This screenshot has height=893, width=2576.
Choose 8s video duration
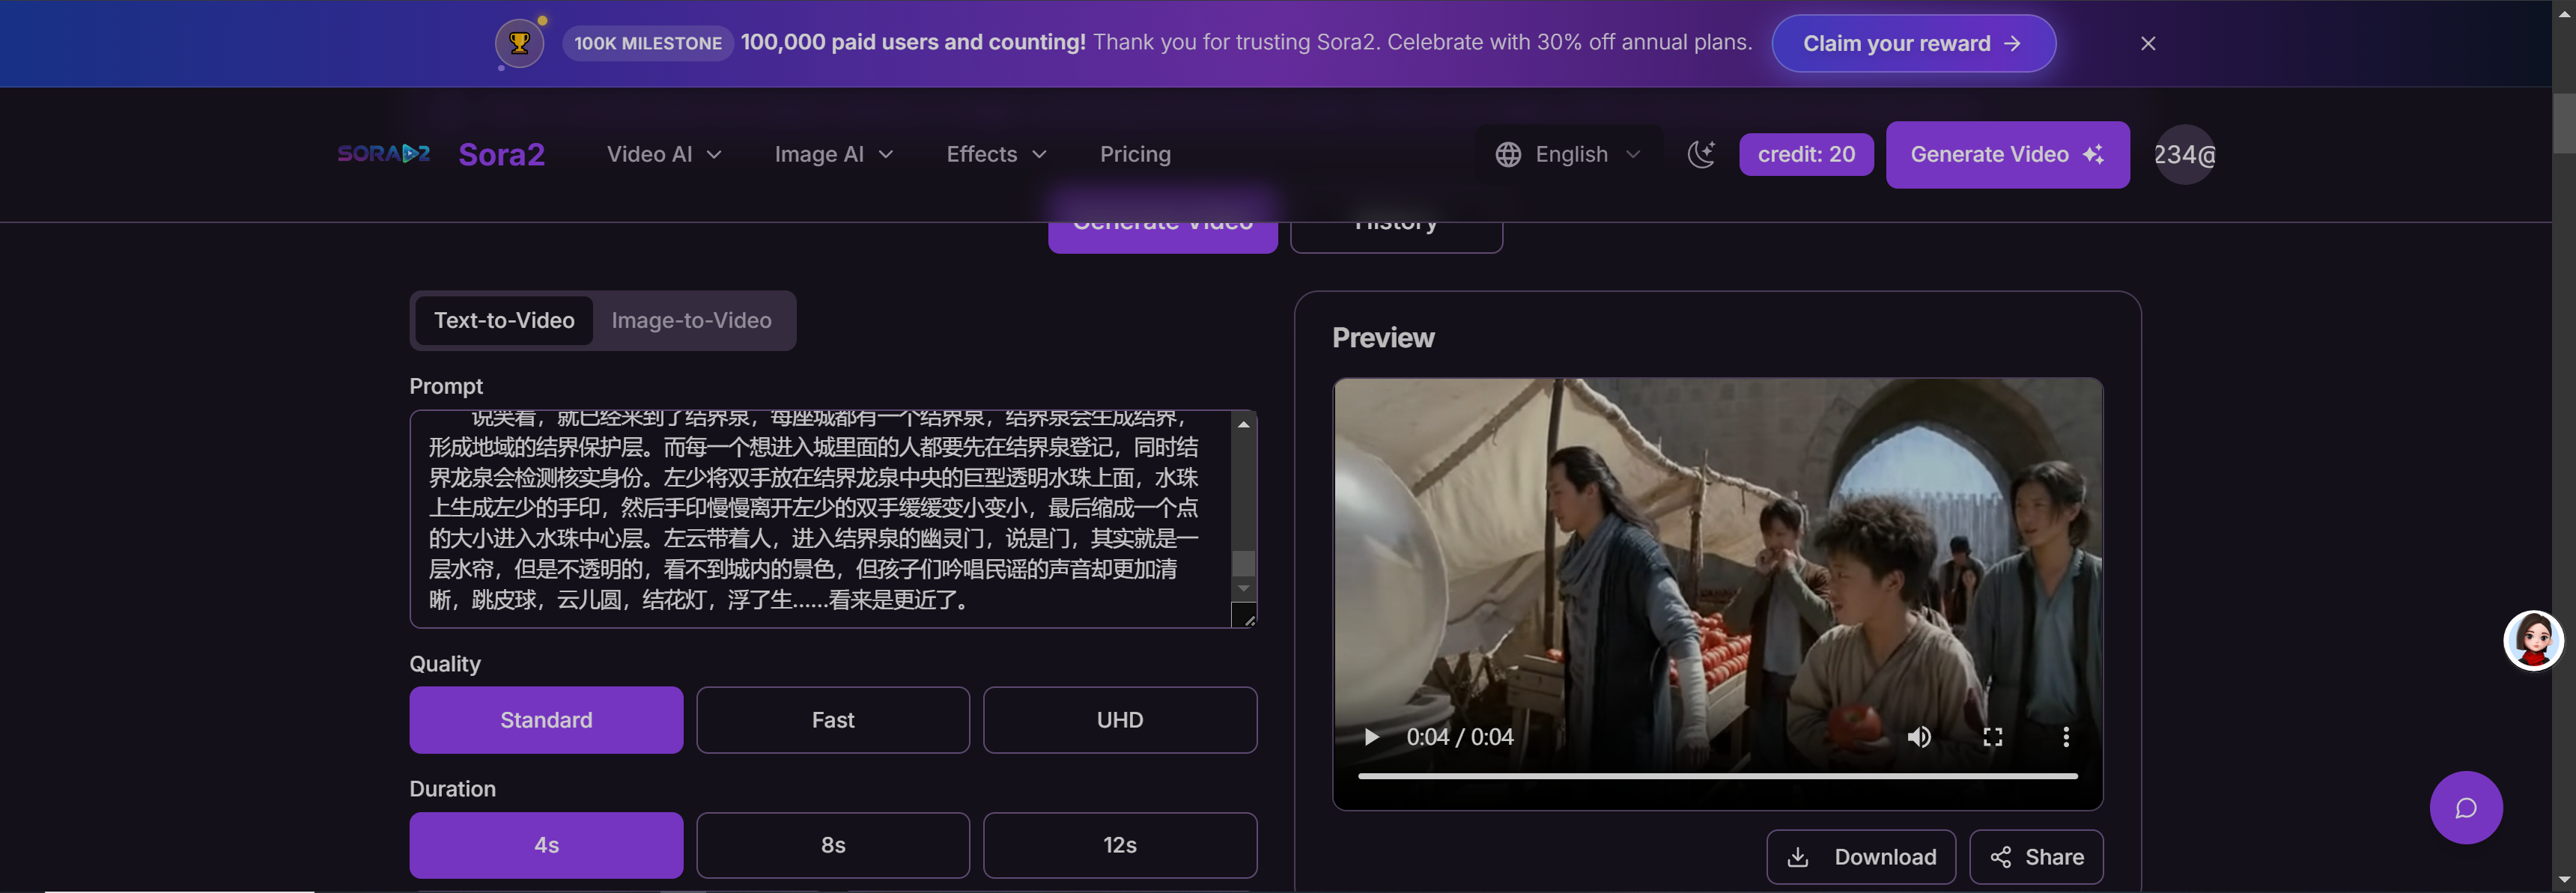tap(832, 845)
